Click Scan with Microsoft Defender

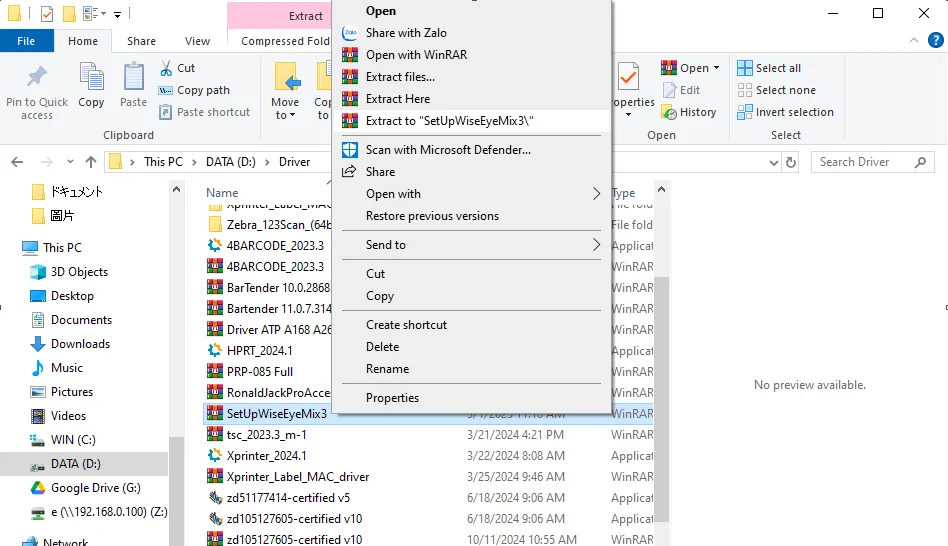click(447, 150)
